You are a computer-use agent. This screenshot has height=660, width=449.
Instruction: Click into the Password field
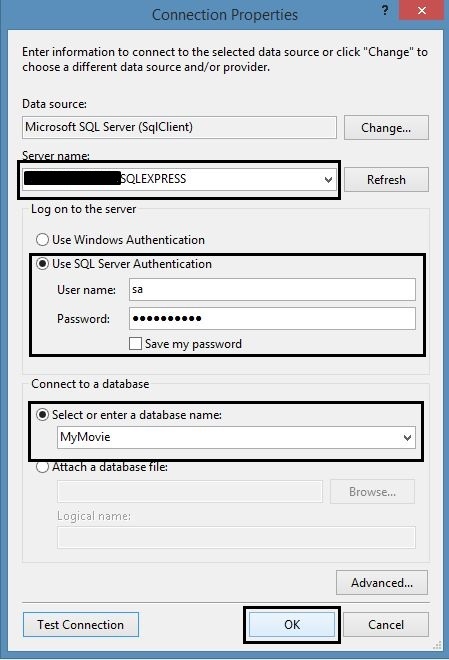click(x=272, y=318)
